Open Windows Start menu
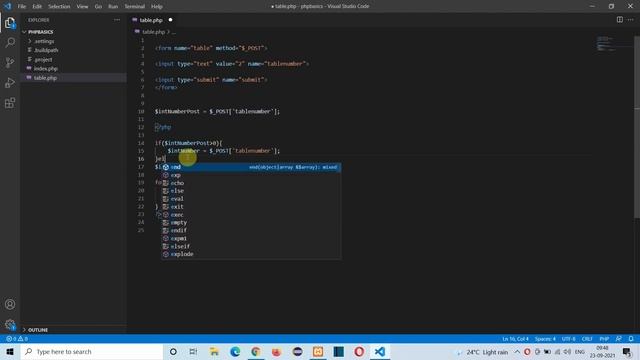Image resolution: width=640 pixels, height=360 pixels. (10, 351)
